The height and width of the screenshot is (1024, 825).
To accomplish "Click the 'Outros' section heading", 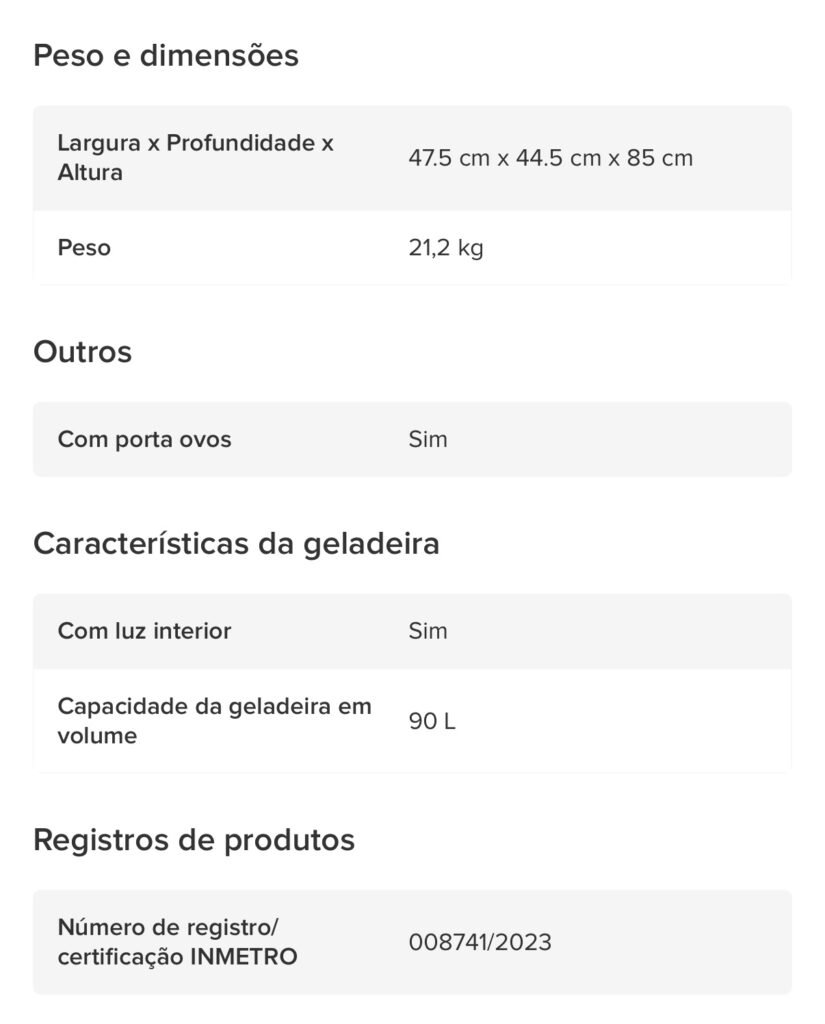I will 82,352.
